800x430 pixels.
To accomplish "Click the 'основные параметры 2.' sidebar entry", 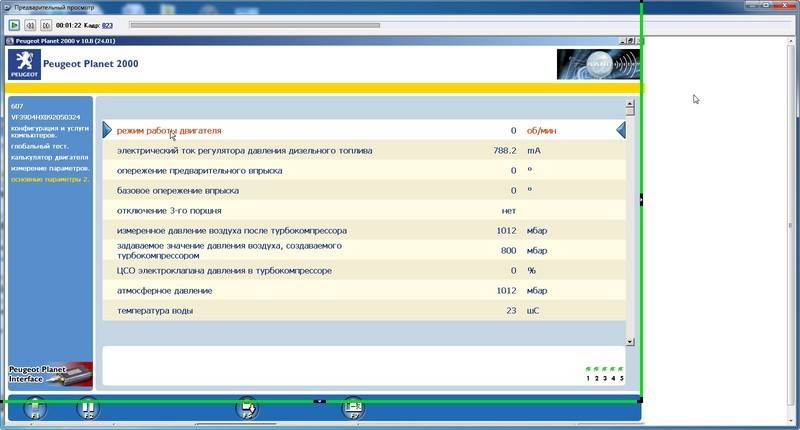I will point(50,179).
